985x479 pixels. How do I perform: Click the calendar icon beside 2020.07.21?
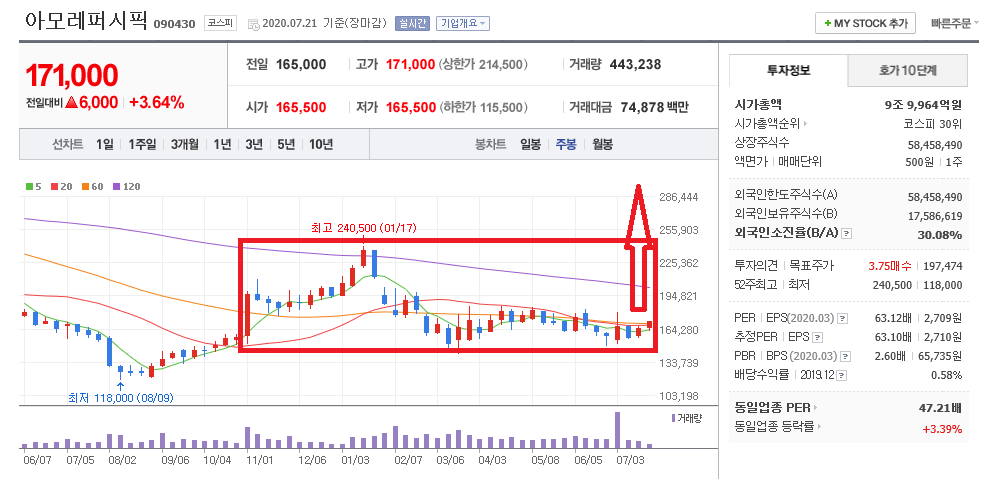pyautogui.click(x=254, y=24)
